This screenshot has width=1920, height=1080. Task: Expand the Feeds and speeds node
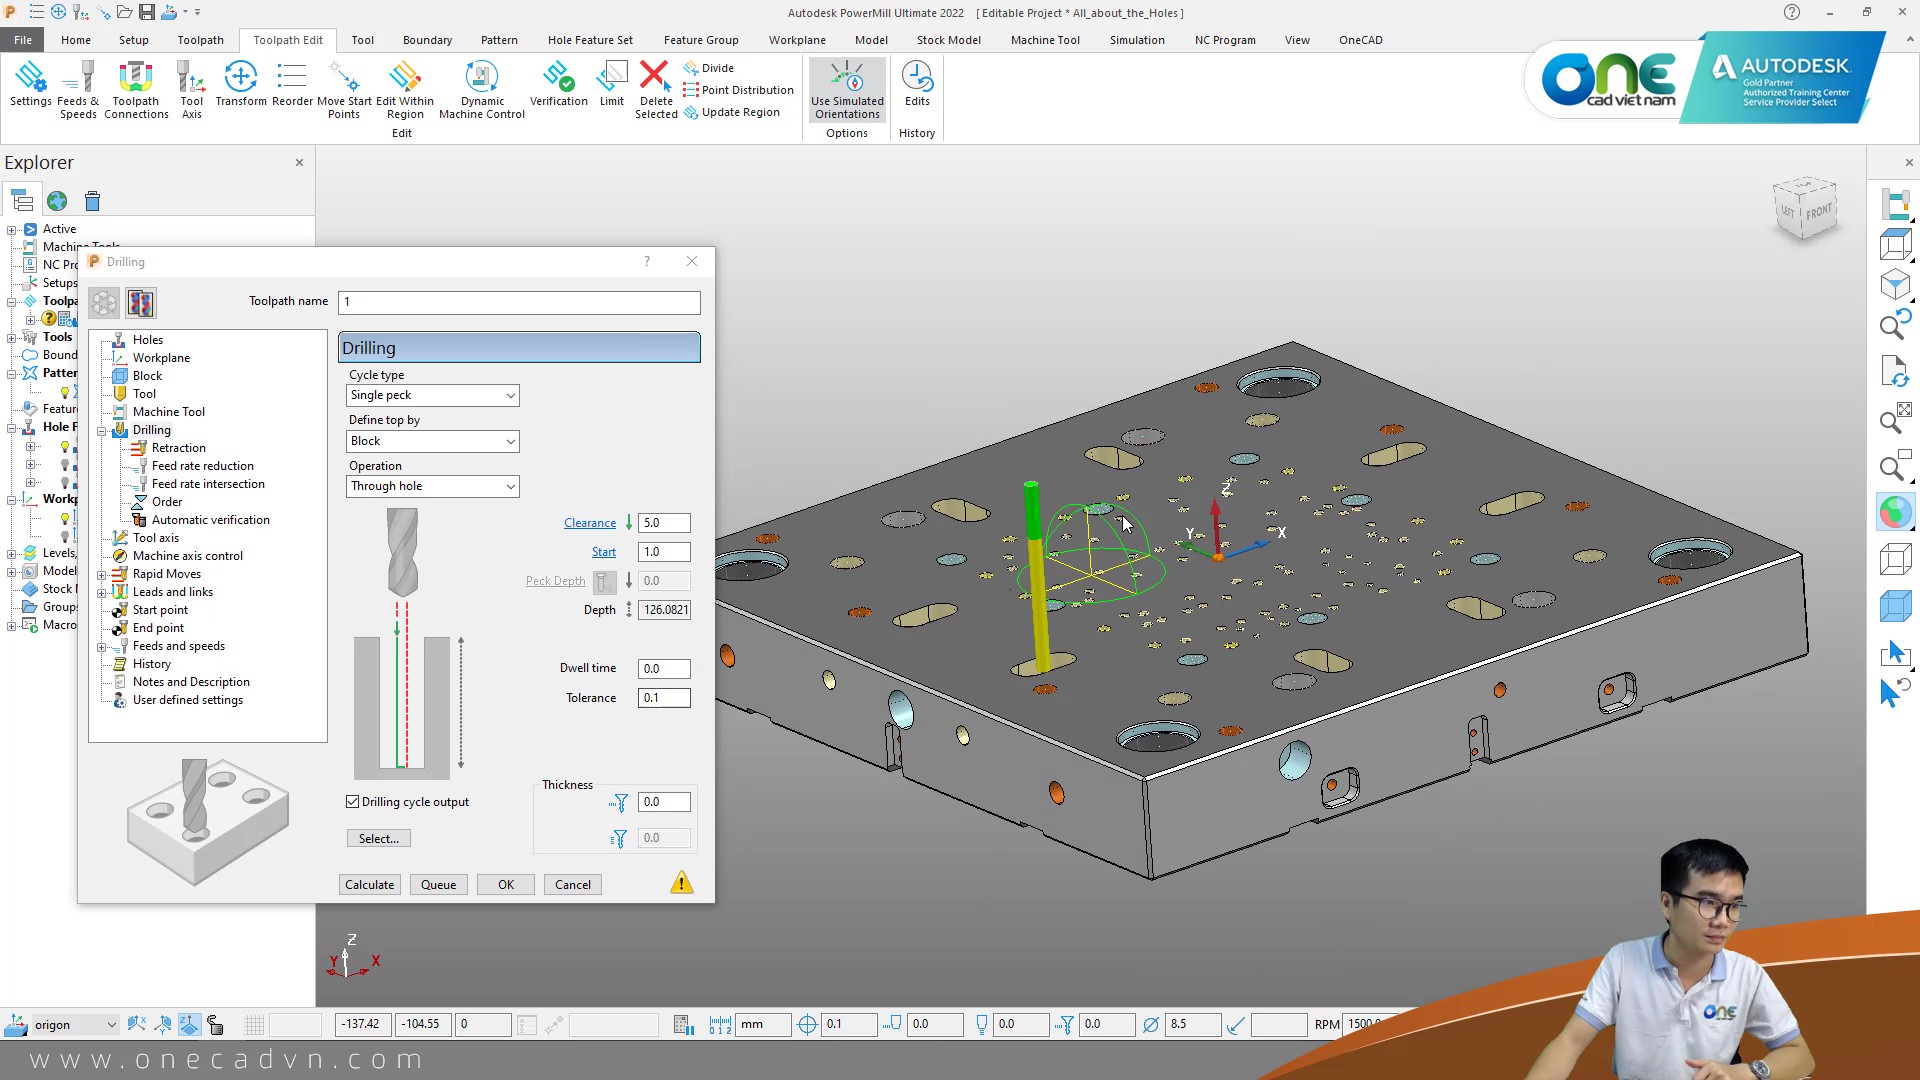coord(101,647)
